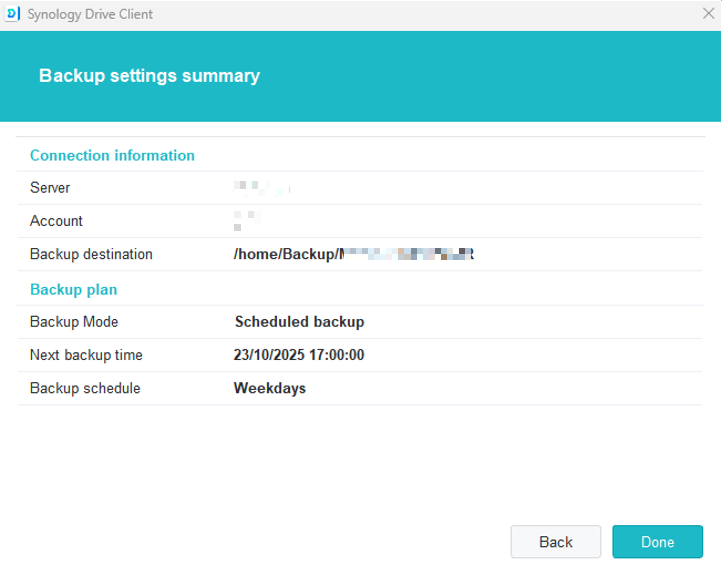Click the Backup Mode label
This screenshot has width=722, height=572.
coord(74,322)
